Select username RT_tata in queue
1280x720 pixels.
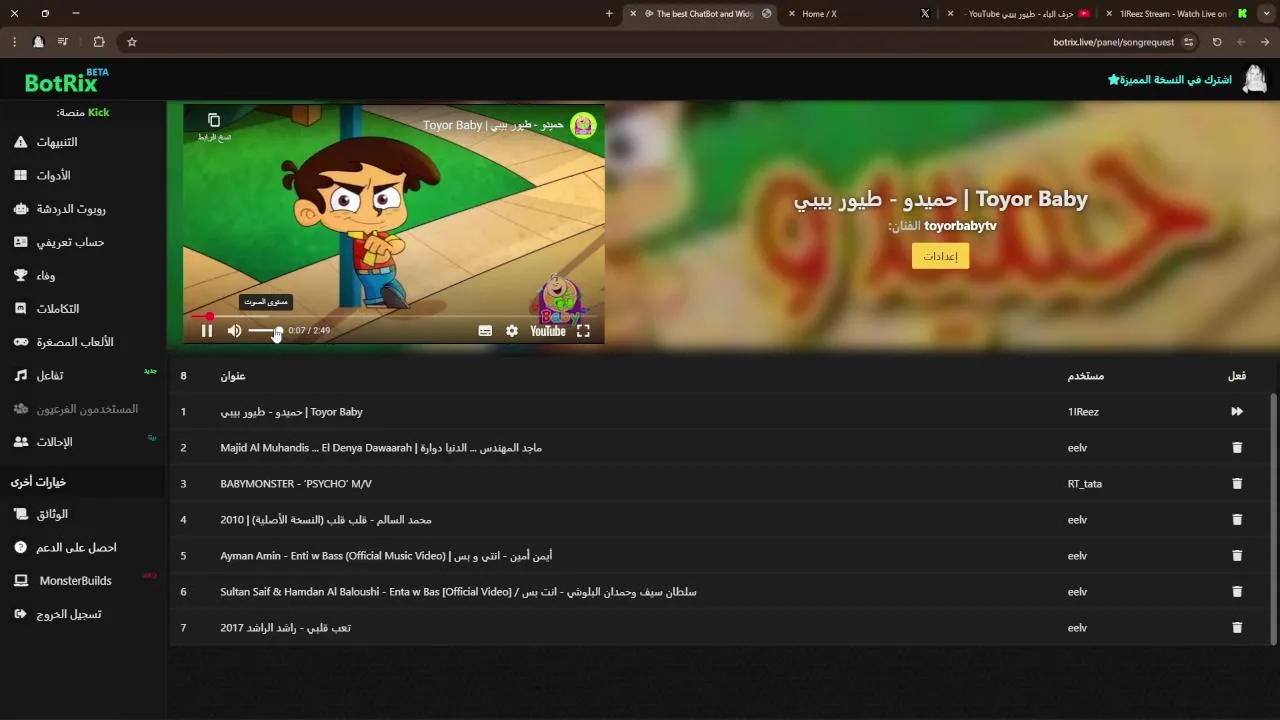pyautogui.click(x=1085, y=484)
